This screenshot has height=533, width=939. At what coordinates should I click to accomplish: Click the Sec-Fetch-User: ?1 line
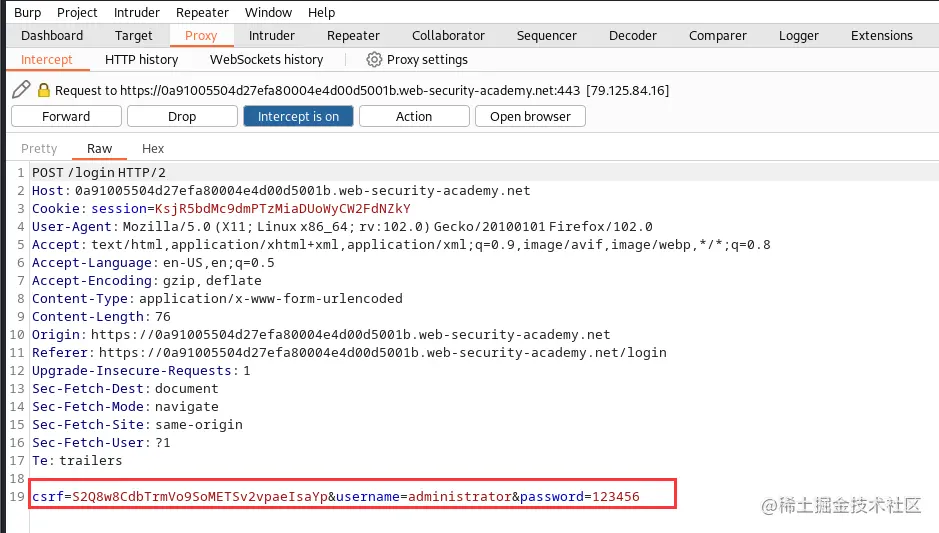coord(101,442)
